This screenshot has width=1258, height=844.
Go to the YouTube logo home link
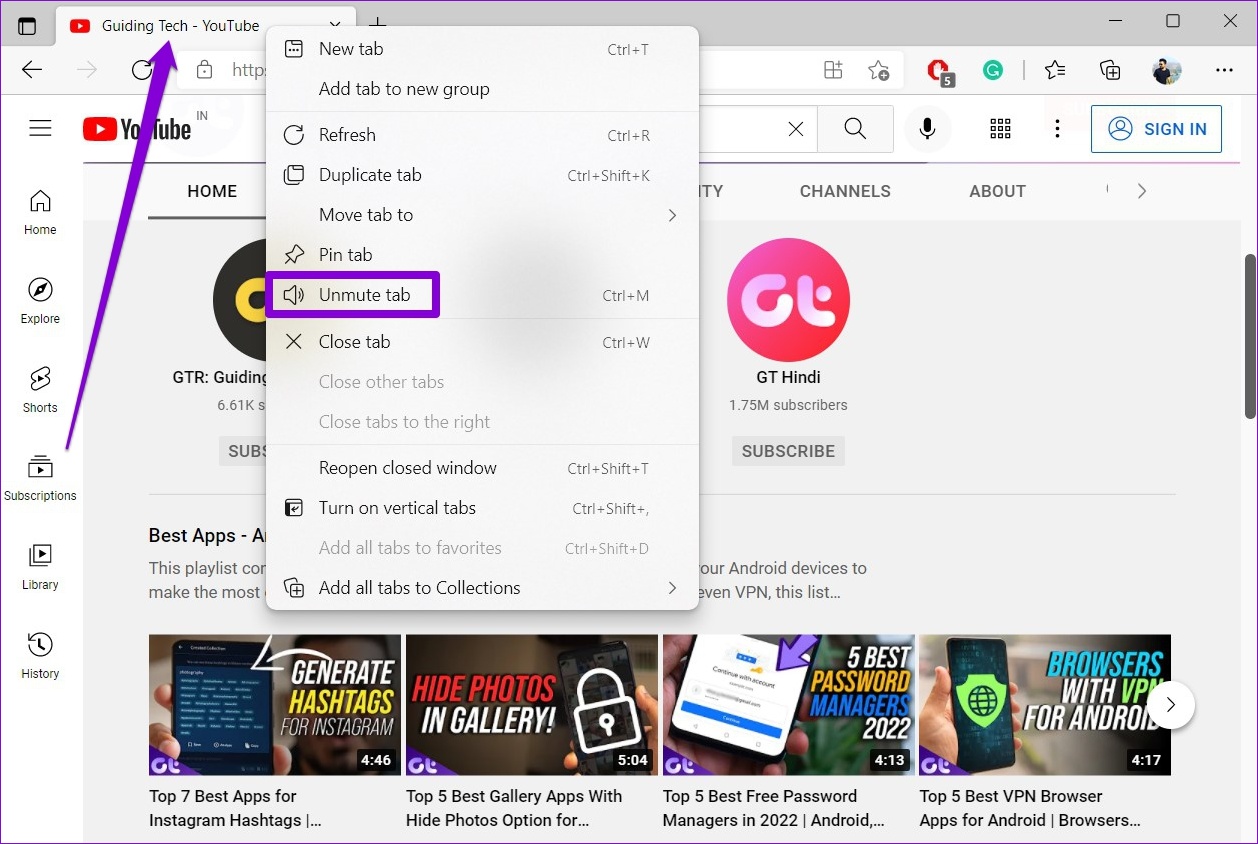[137, 129]
